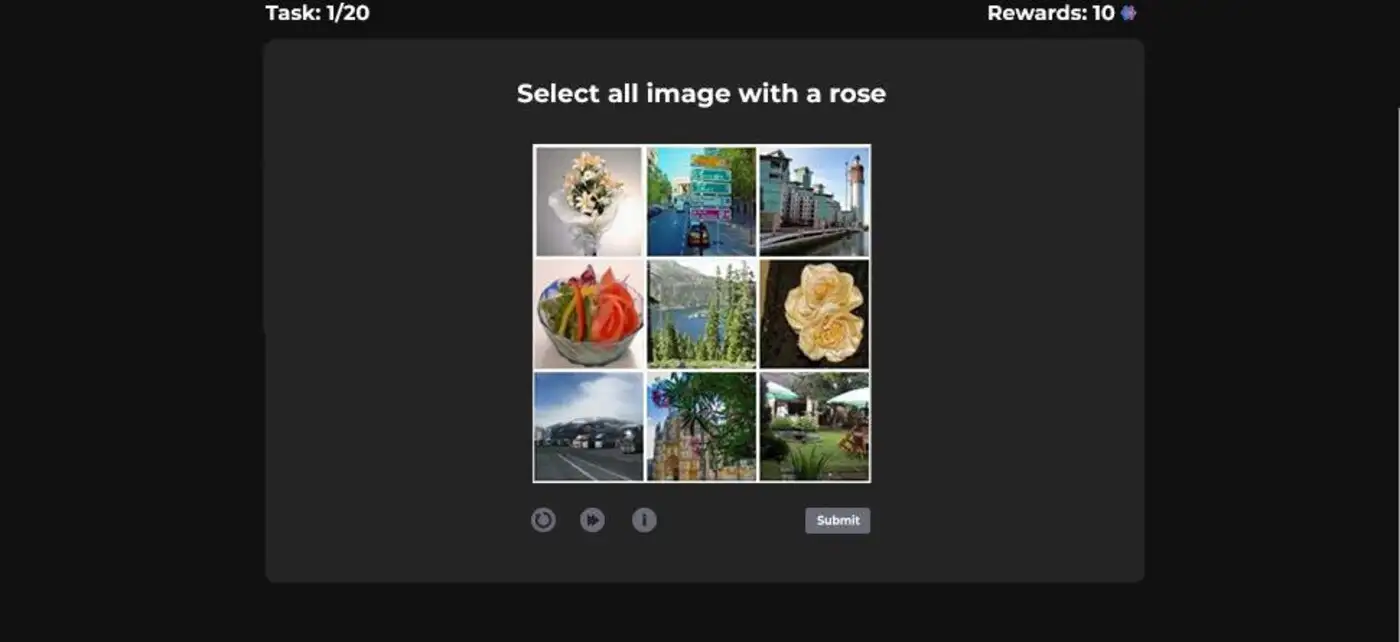Screen dimensions: 1400x642
Task: Select the bowl of sliced vegetables tile
Action: 589,314
